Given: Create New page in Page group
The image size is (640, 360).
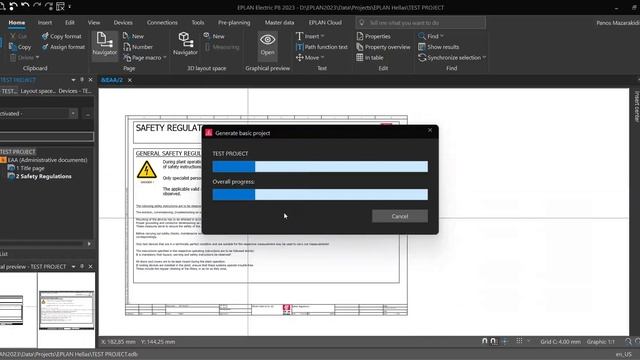Looking at the screenshot, I should (133, 36).
